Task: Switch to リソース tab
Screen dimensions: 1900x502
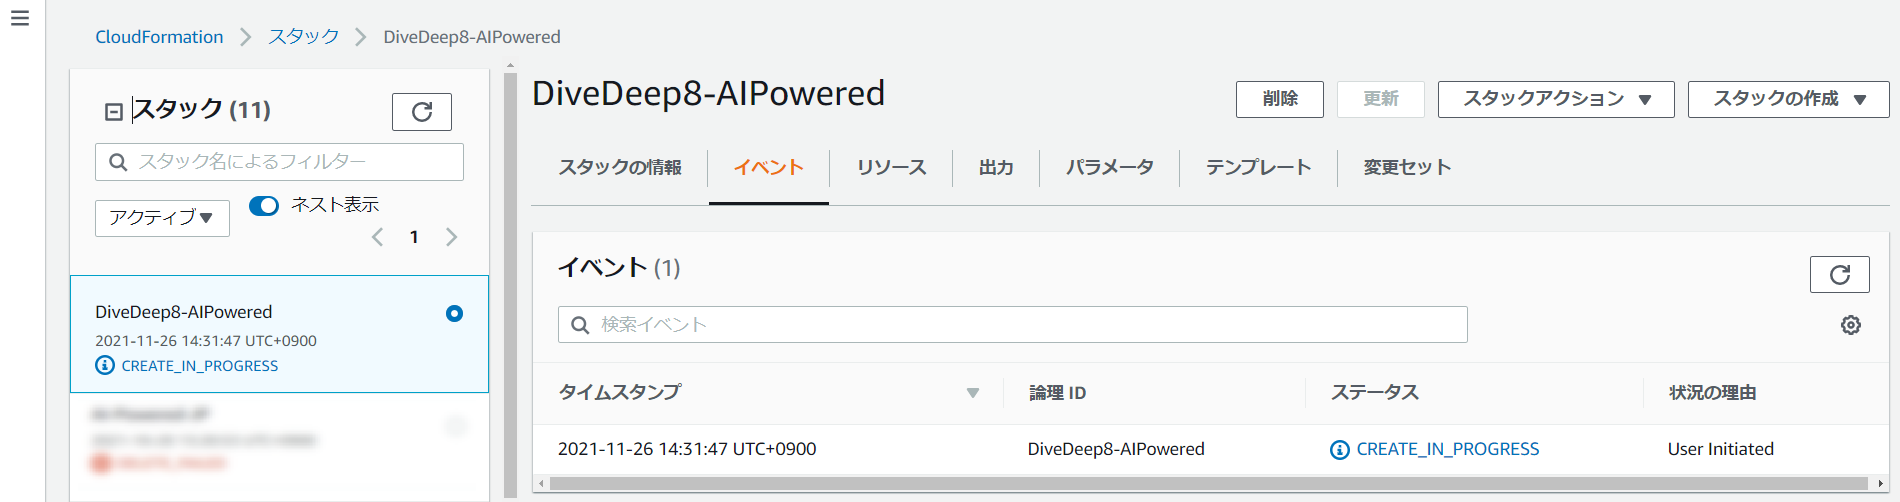Action: click(891, 167)
